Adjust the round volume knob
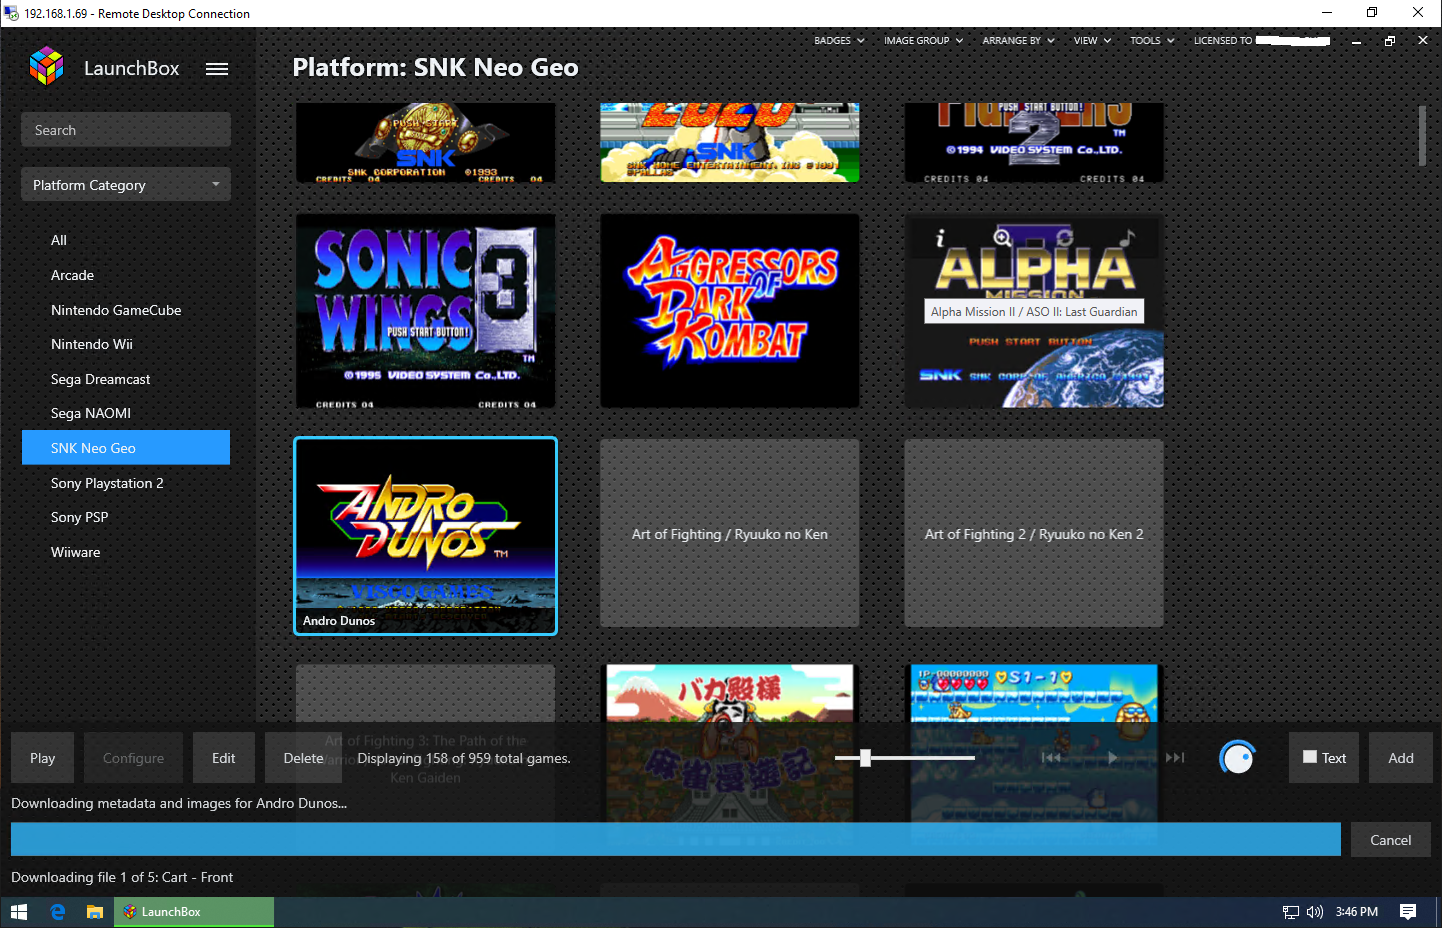 tap(1237, 758)
